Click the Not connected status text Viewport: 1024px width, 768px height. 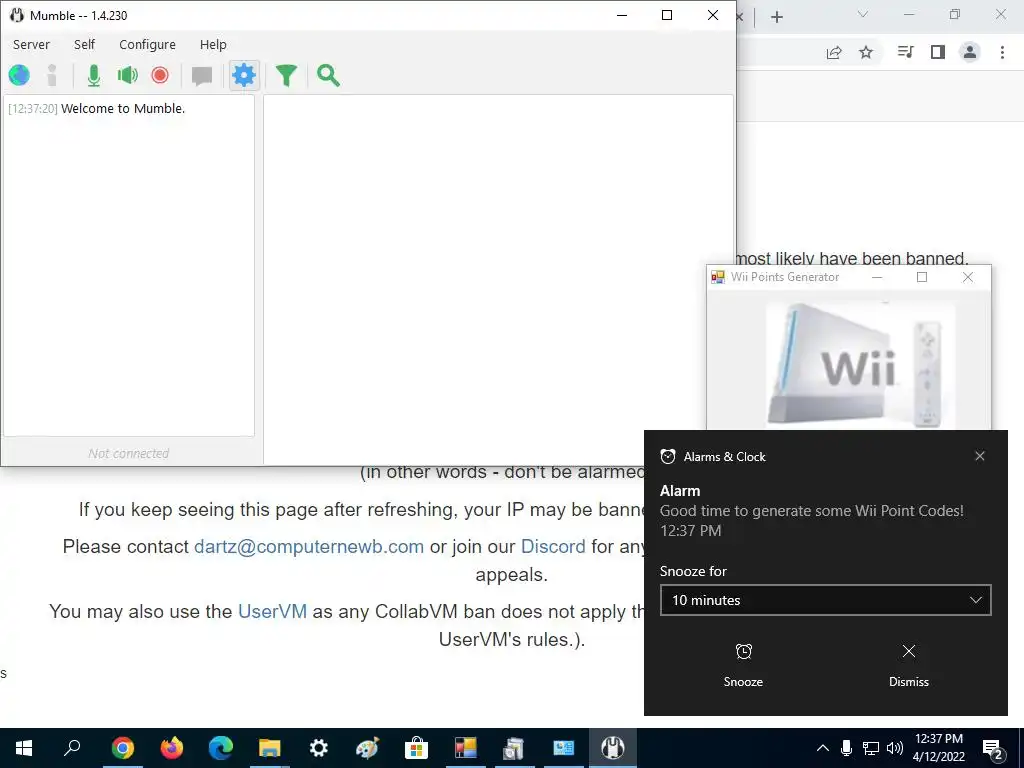coord(129,453)
